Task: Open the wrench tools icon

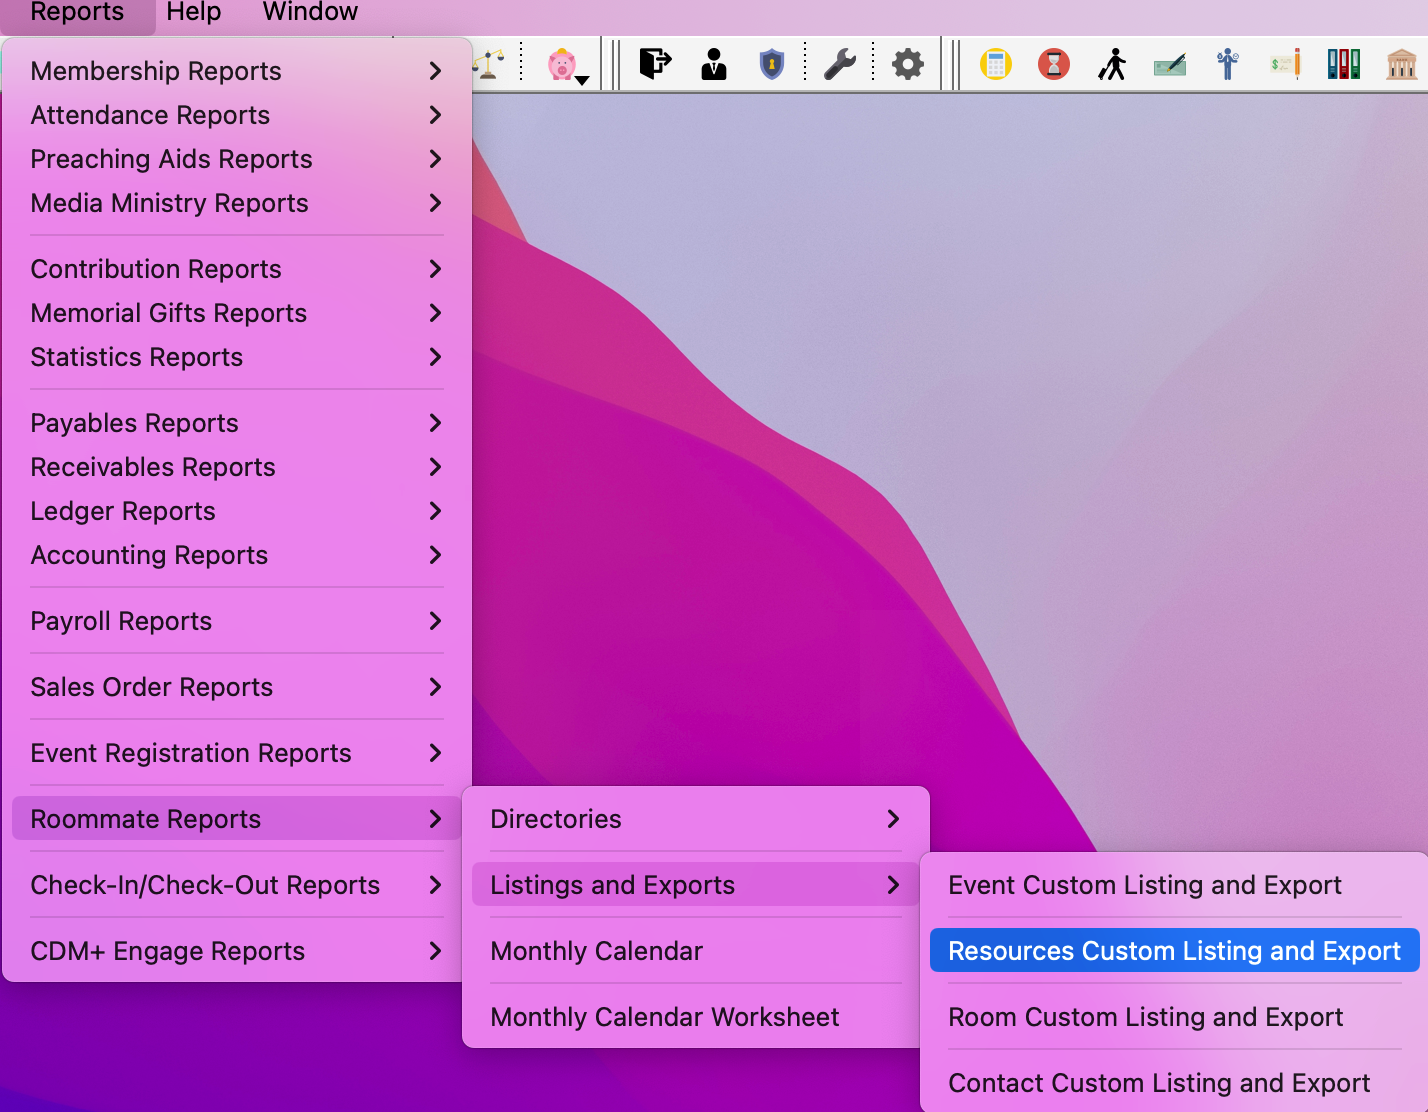Action: 839,65
